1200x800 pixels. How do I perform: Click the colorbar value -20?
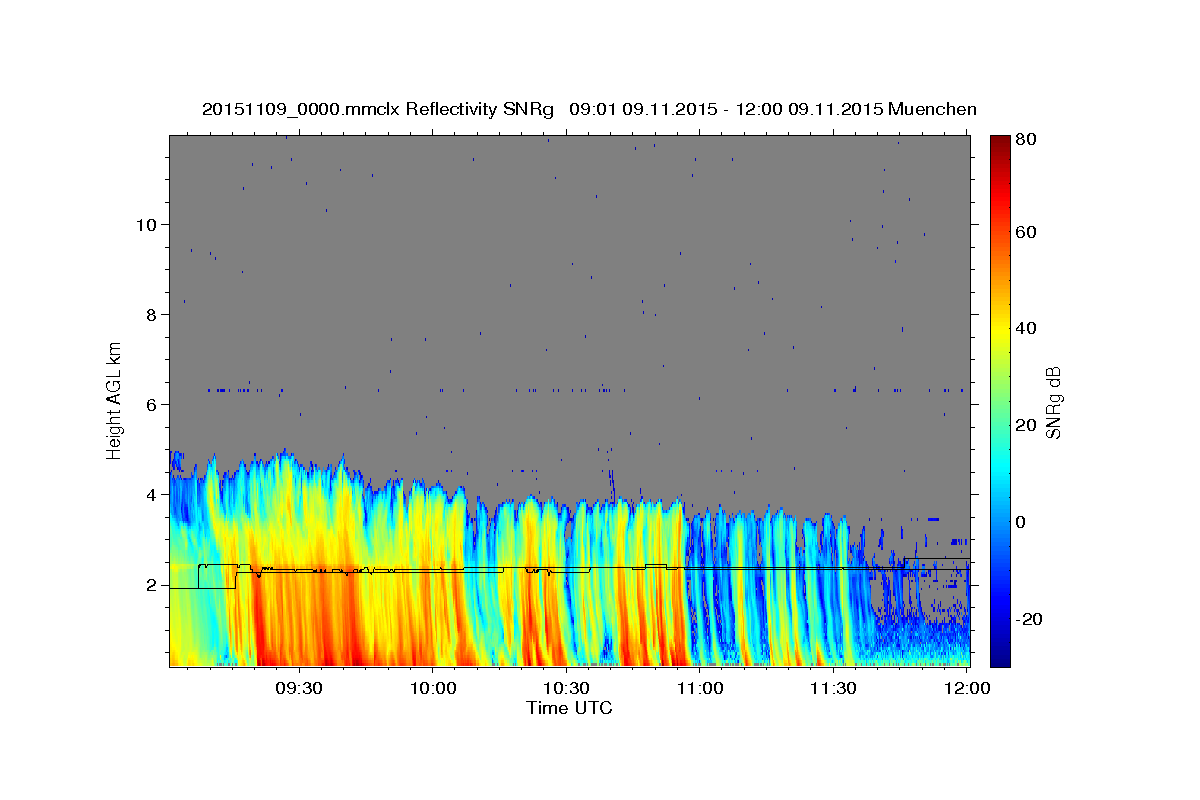pyautogui.click(x=1030, y=619)
